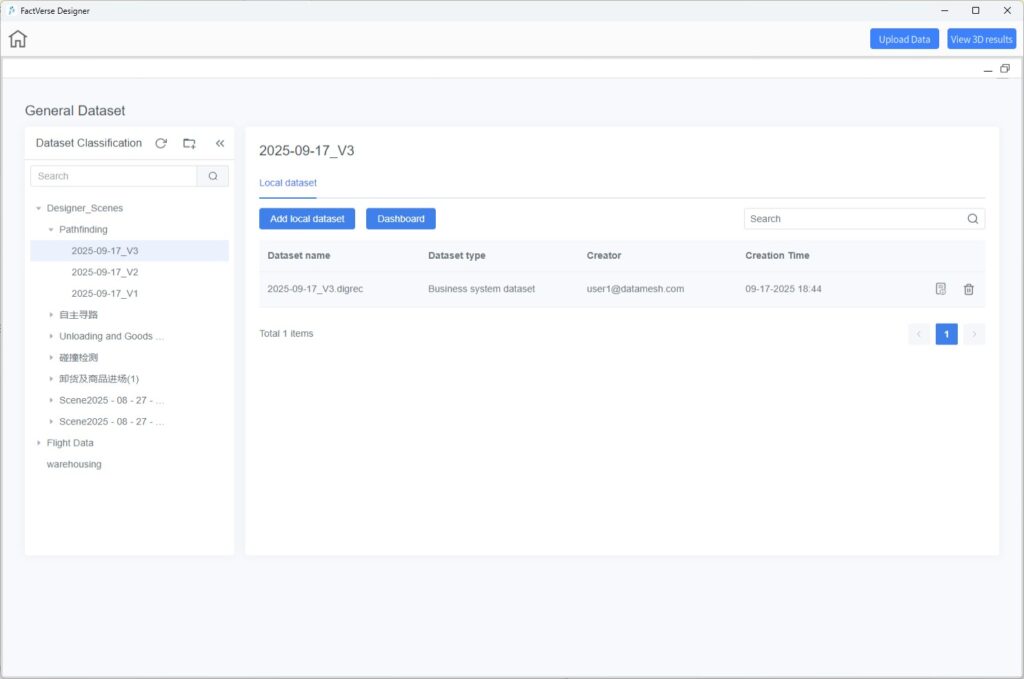The image size is (1024, 679).
Task: Collapse the Dataset Classification panel
Action: click(220, 143)
